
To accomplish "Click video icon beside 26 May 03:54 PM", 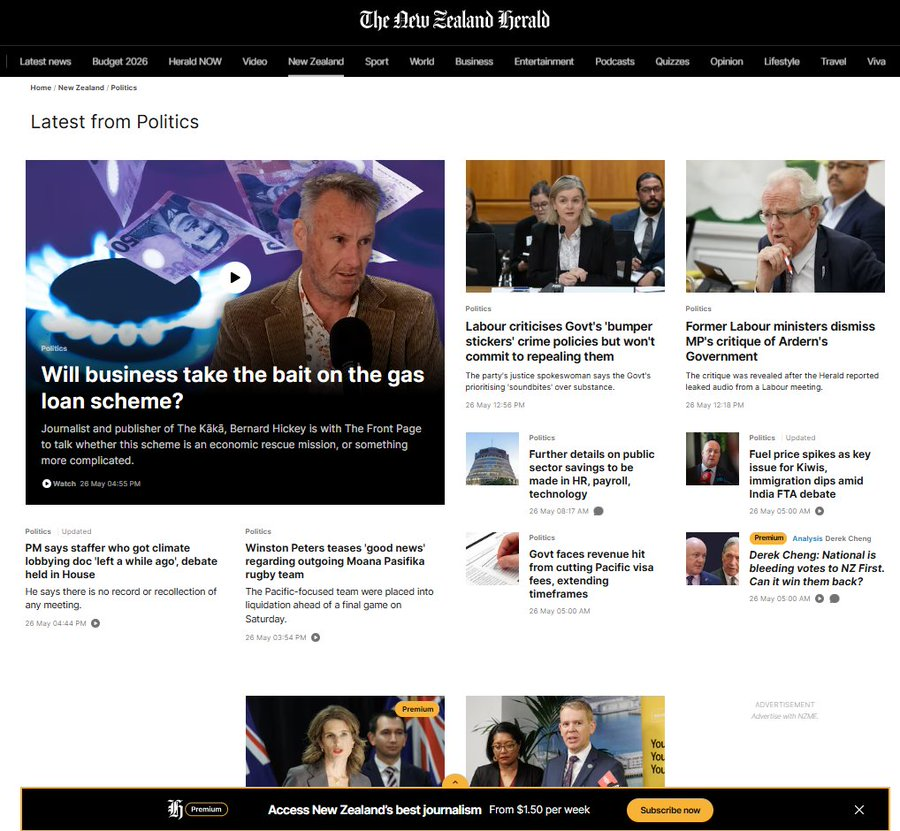I will 316,637.
